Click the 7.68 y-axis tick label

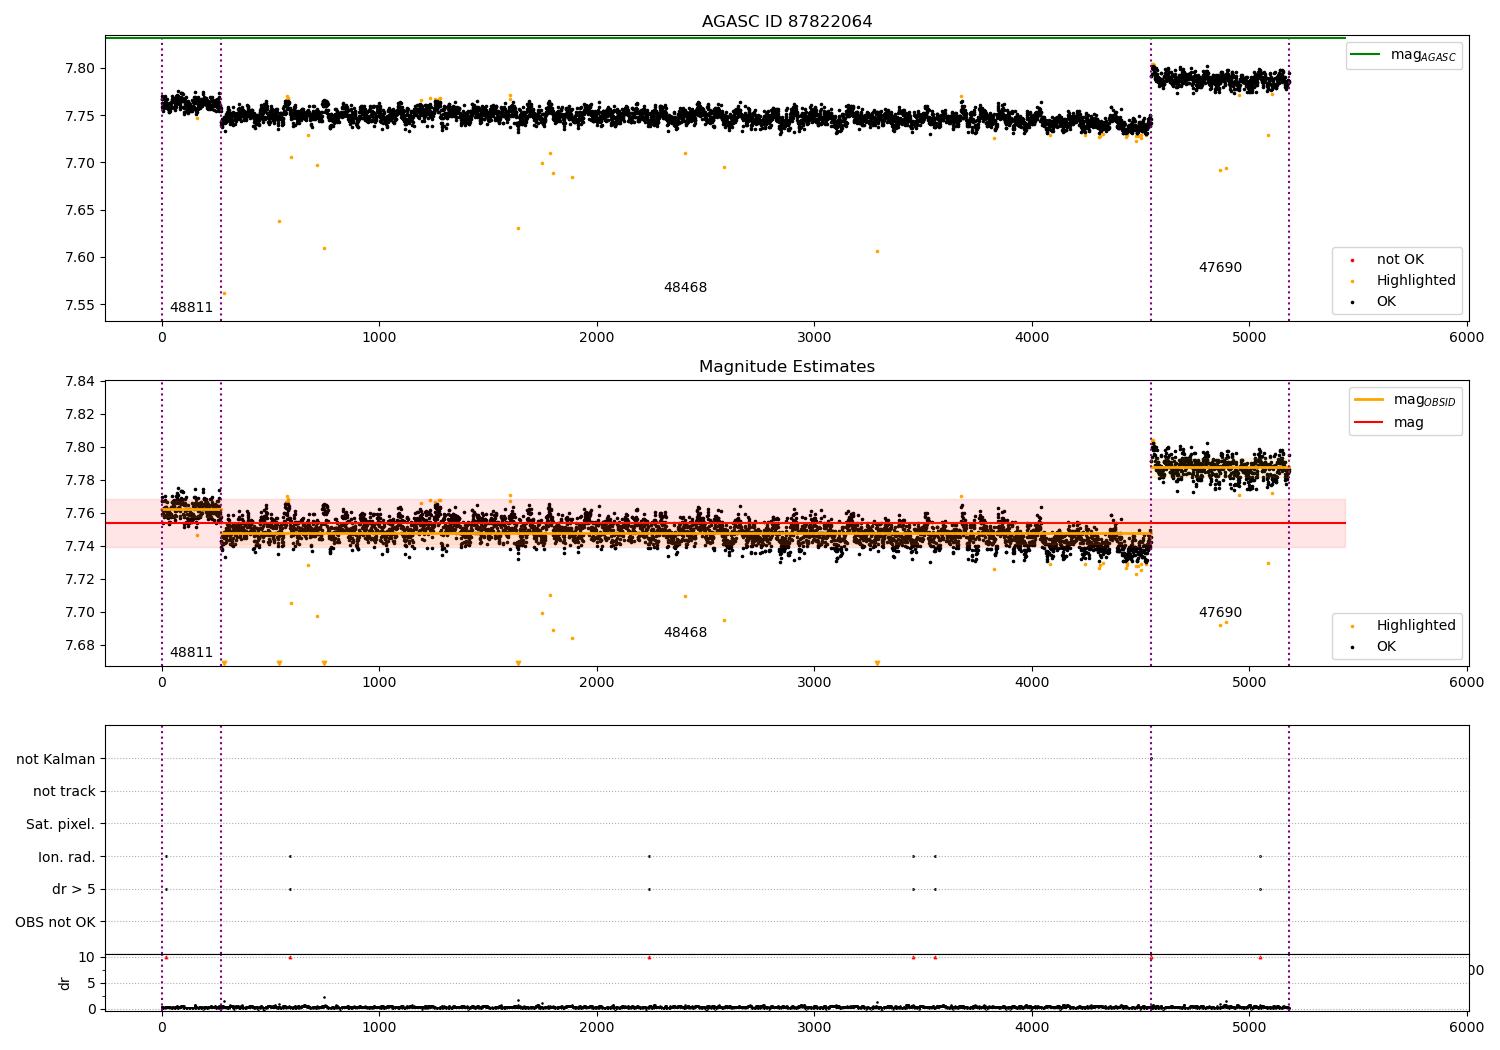pos(81,645)
